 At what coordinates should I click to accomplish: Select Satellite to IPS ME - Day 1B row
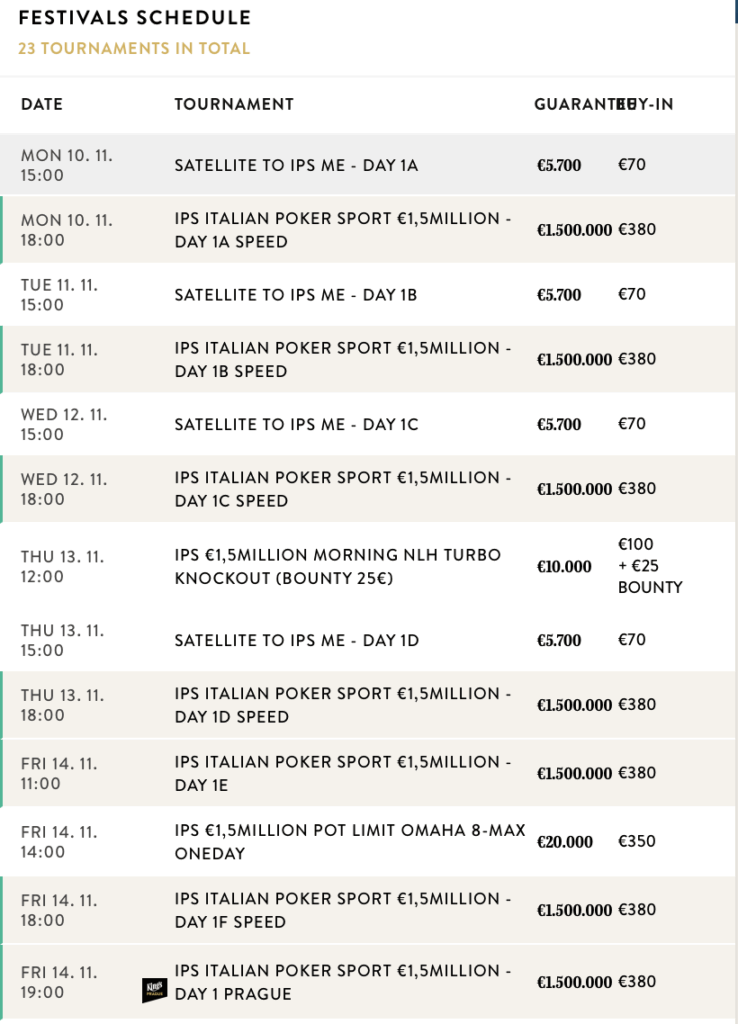point(296,295)
